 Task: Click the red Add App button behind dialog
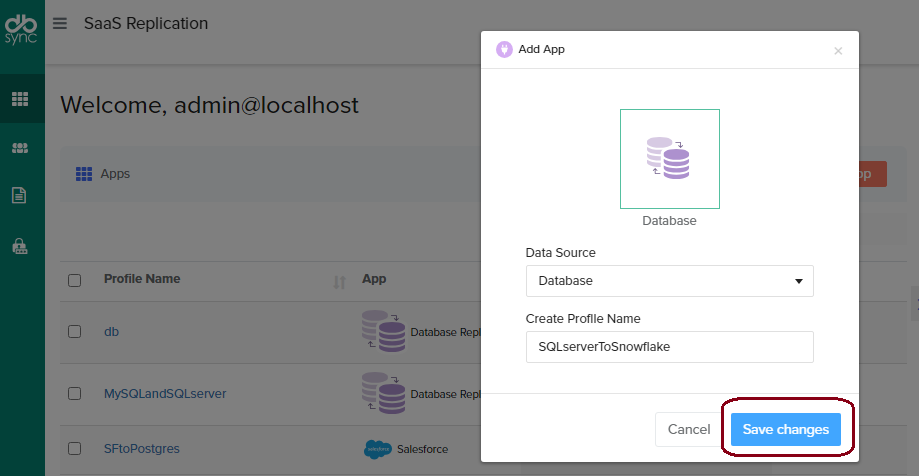coord(873,174)
